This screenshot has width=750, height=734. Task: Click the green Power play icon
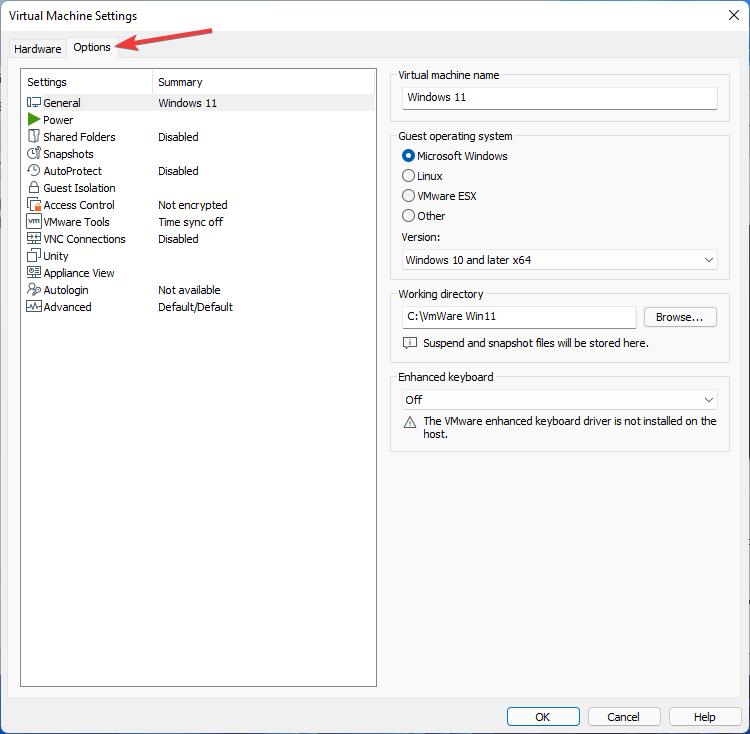point(33,119)
